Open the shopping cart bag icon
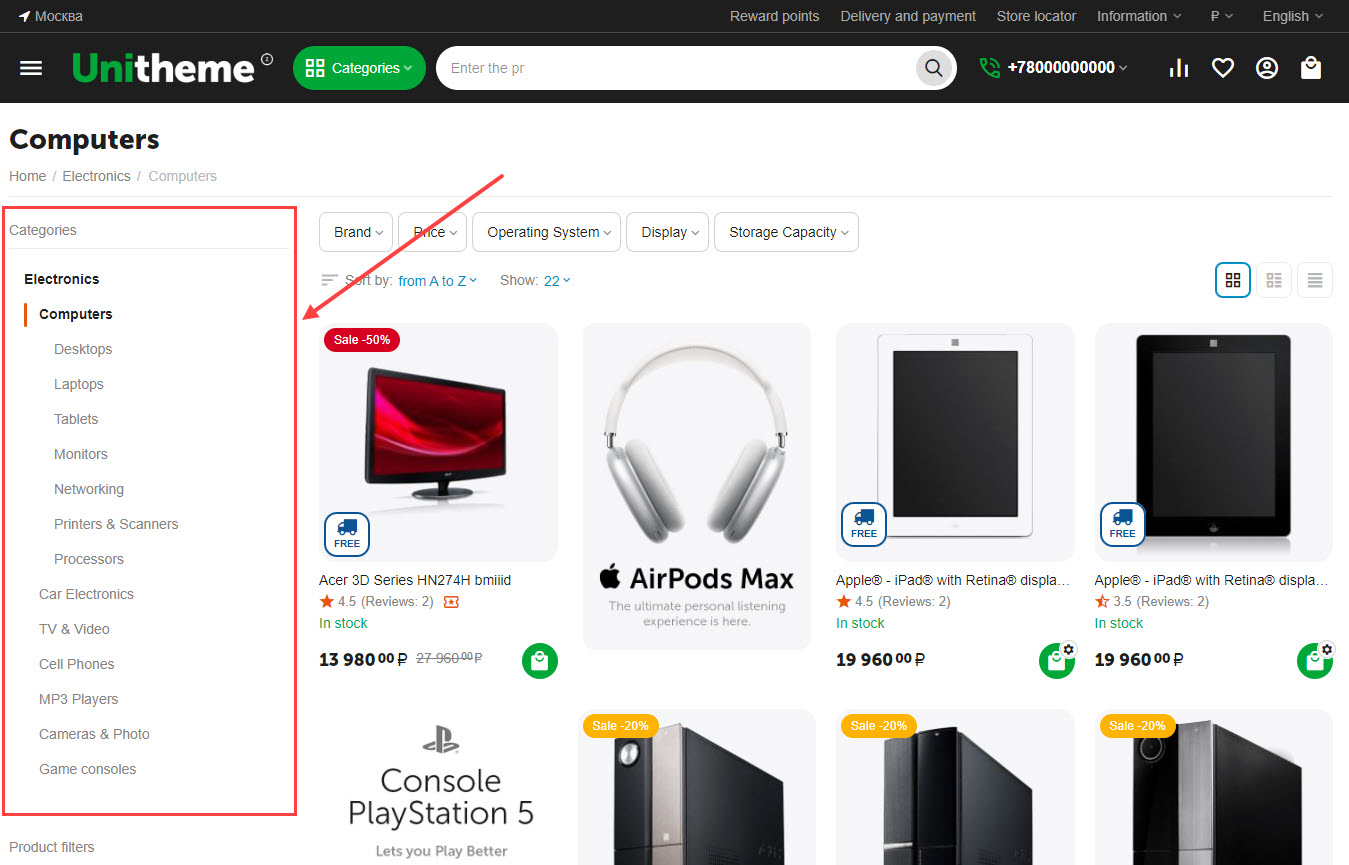 [x=1310, y=68]
